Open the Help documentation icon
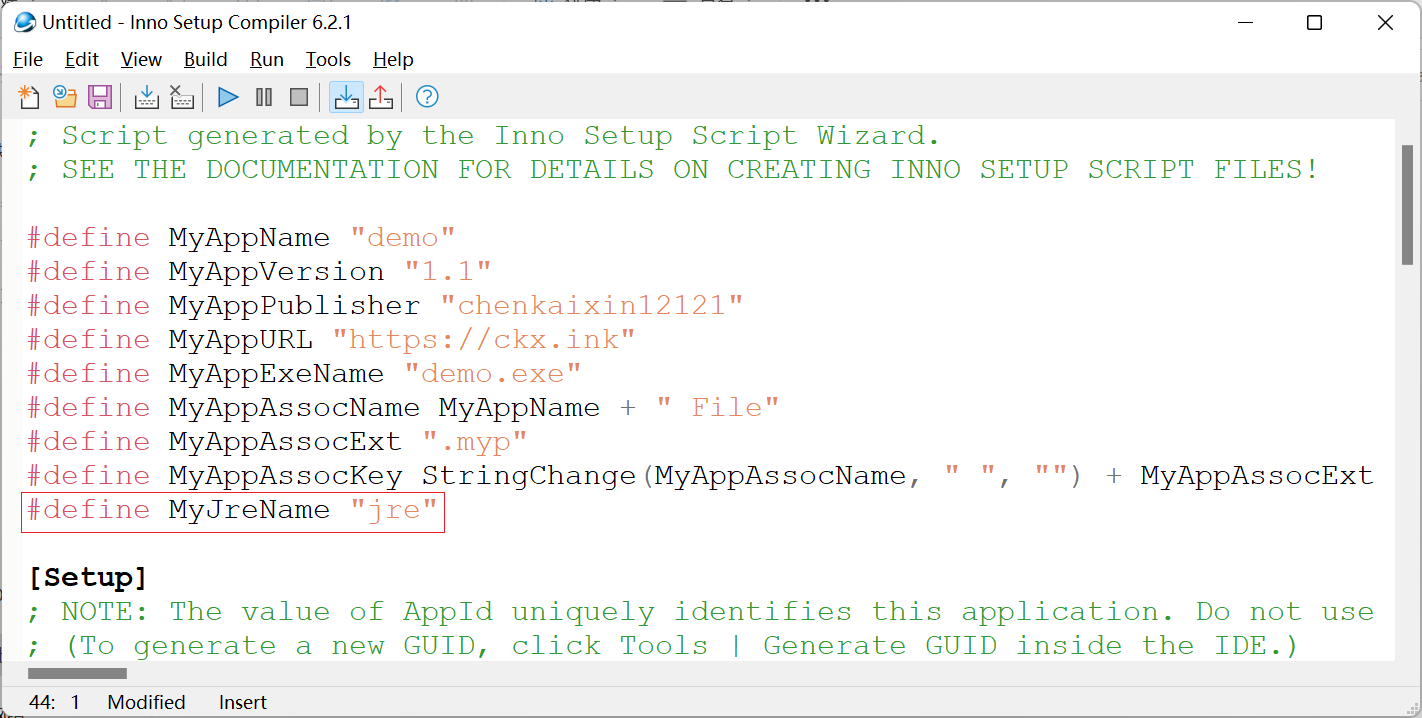The image size is (1422, 718). 427,97
